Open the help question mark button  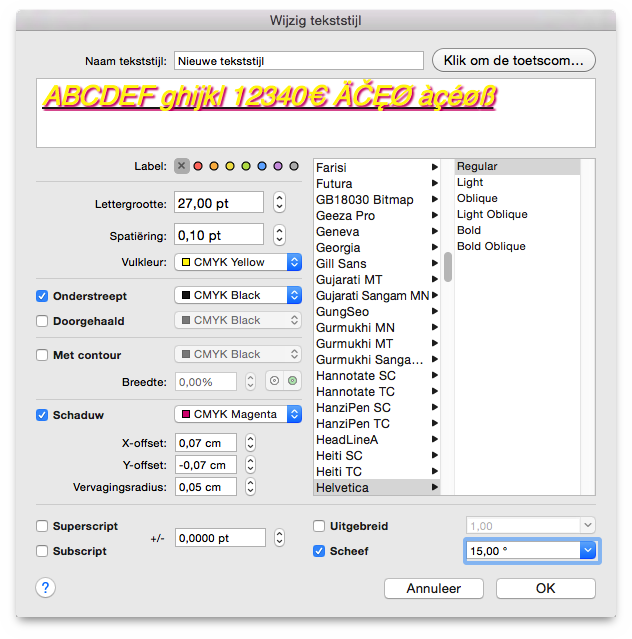(46, 588)
